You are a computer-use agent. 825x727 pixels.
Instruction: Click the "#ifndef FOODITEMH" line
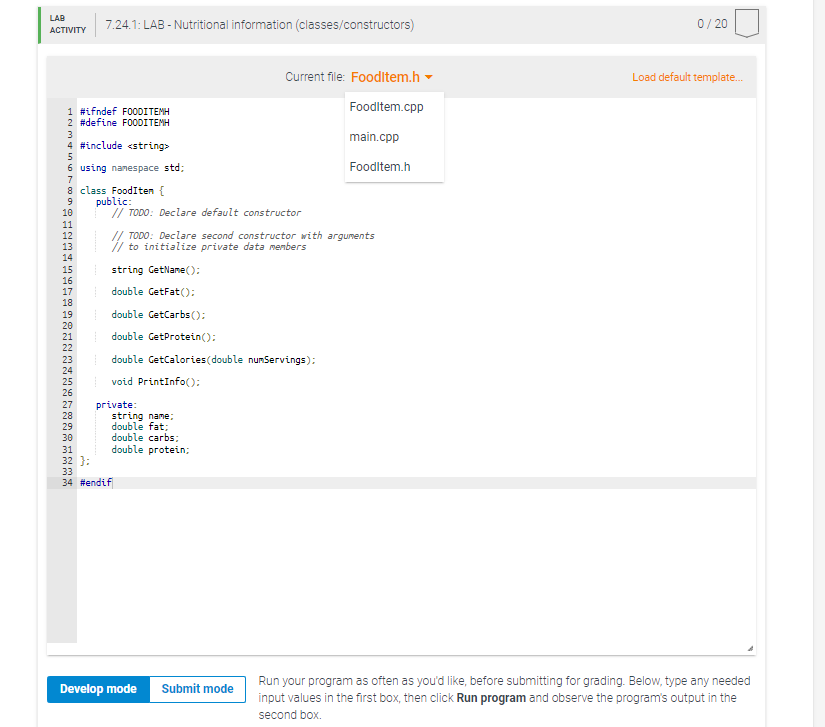tap(125, 112)
